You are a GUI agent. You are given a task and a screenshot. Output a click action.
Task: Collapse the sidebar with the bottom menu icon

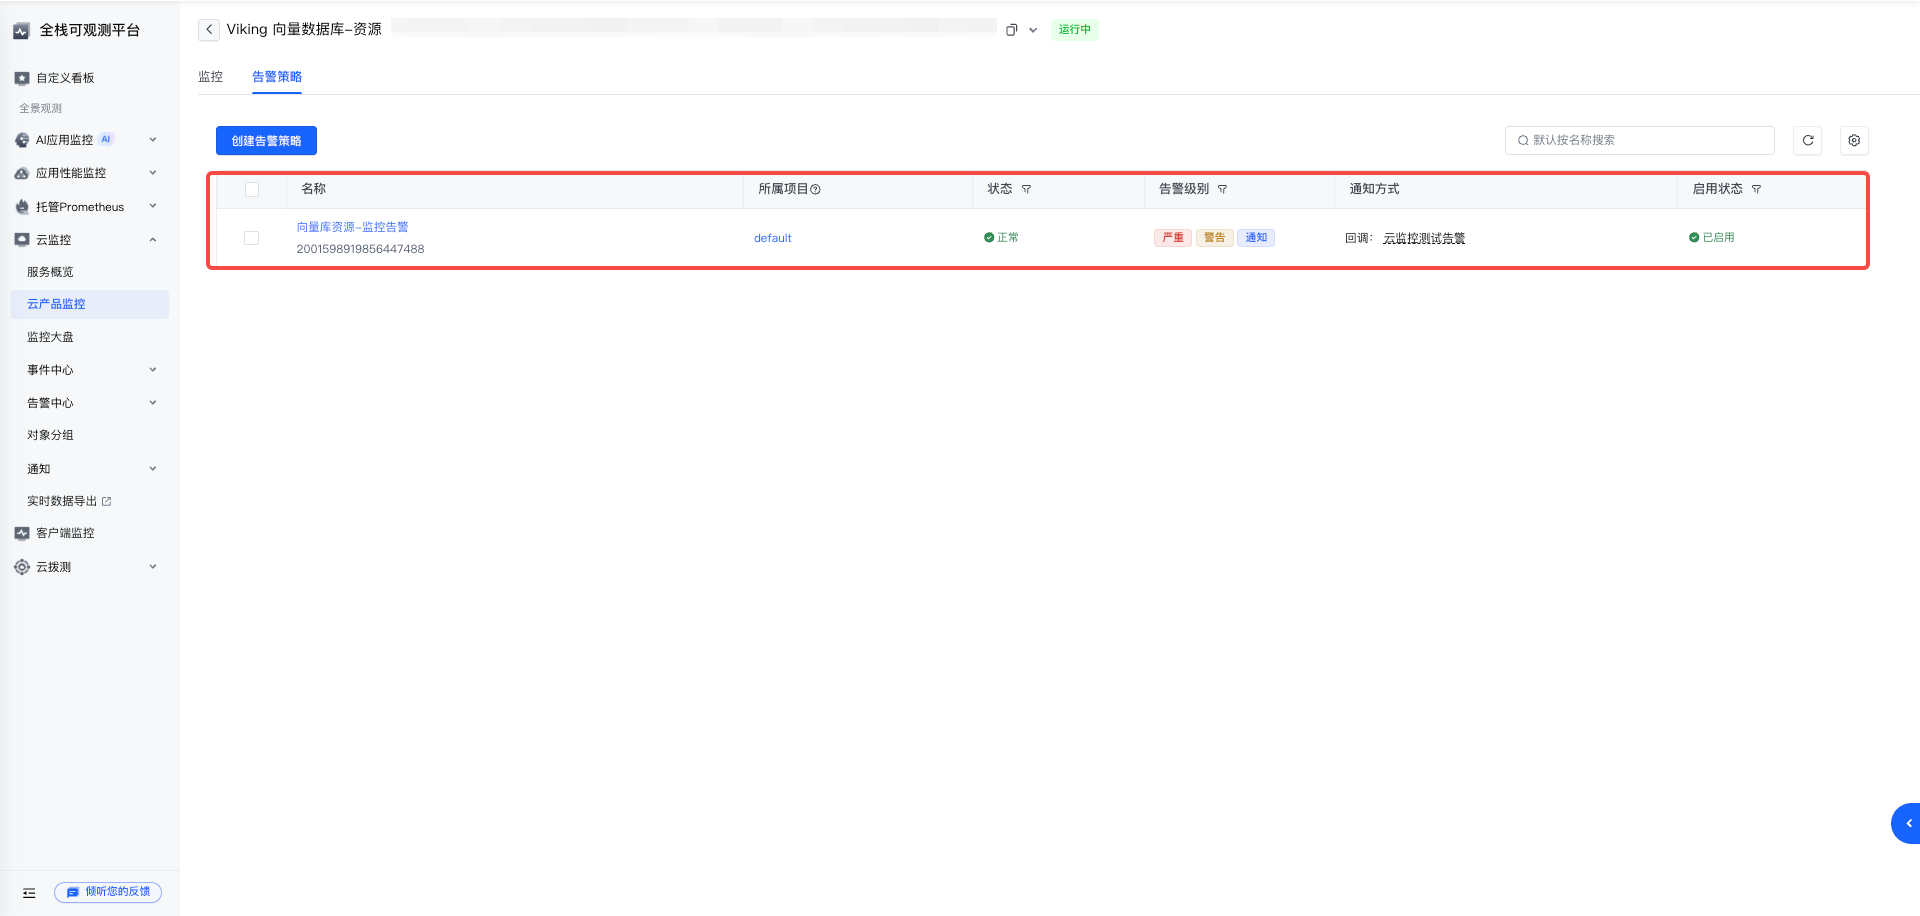[x=29, y=893]
